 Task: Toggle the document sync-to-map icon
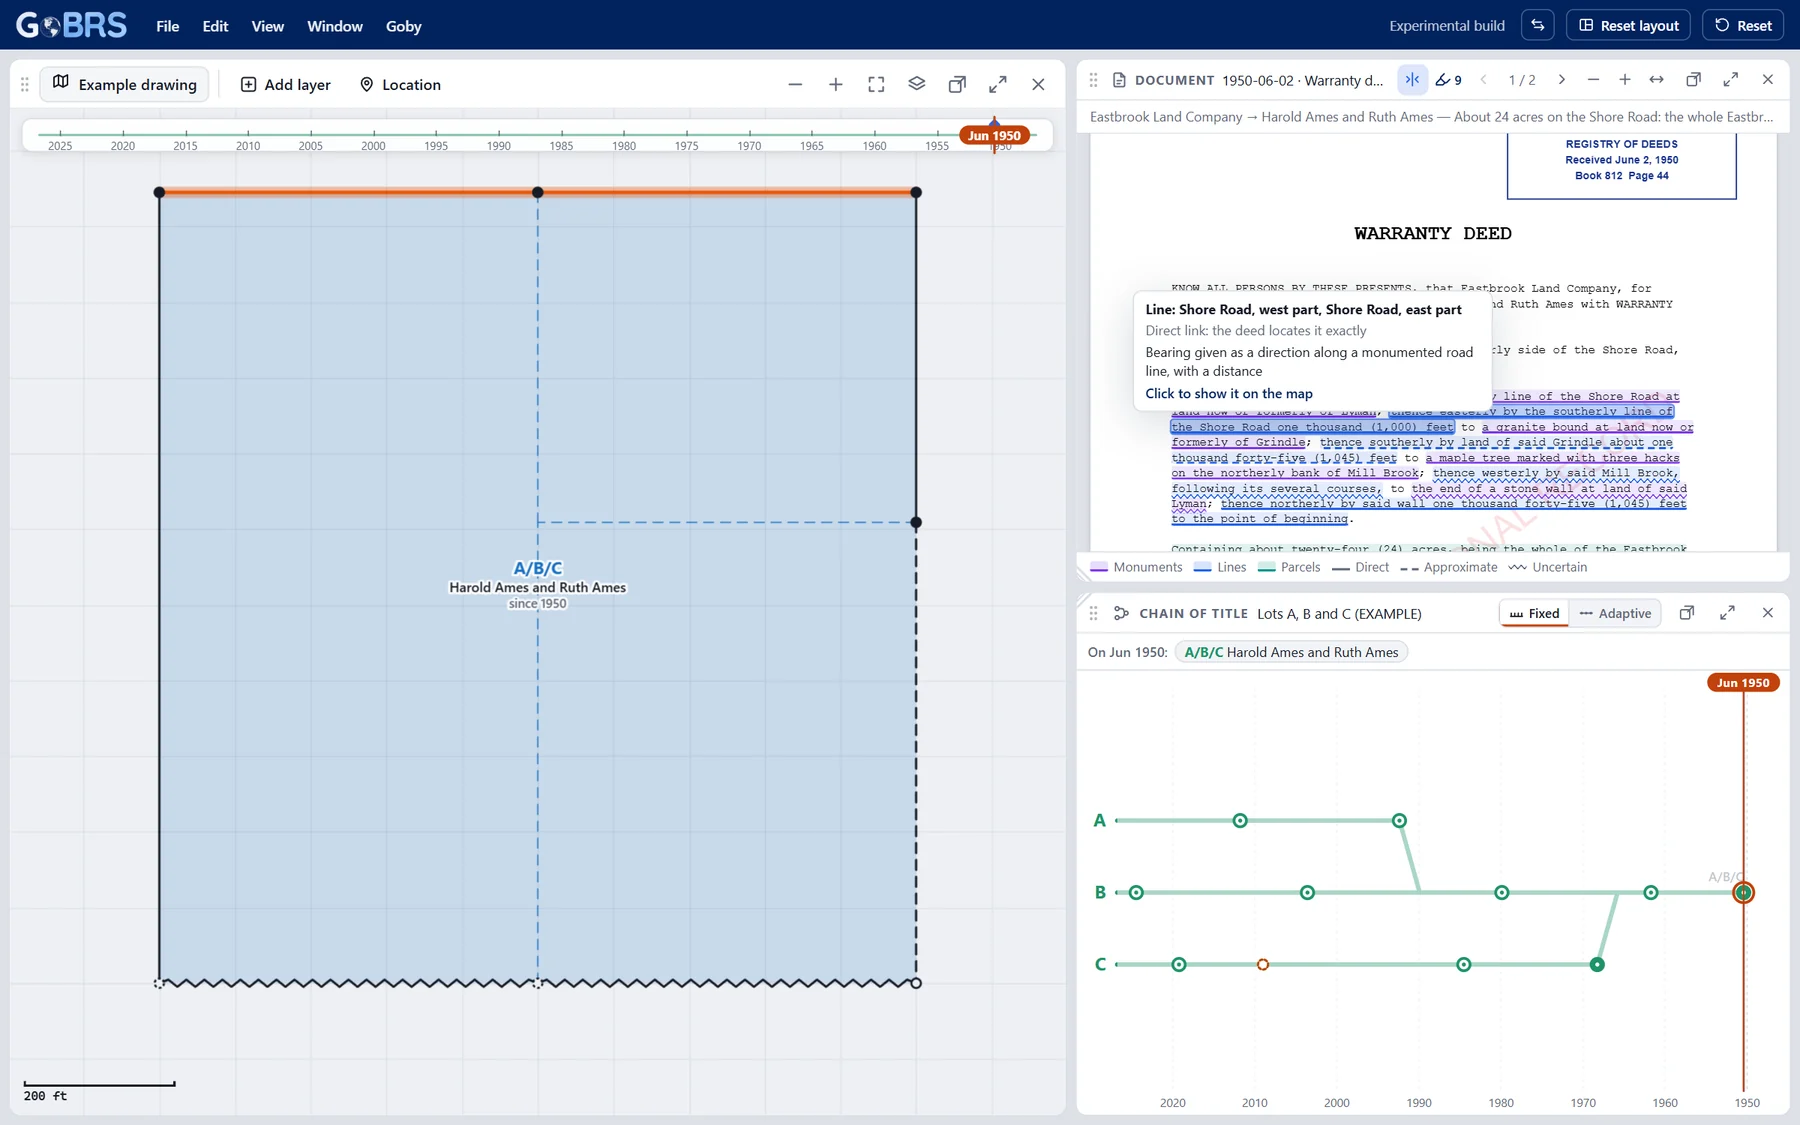(x=1412, y=80)
